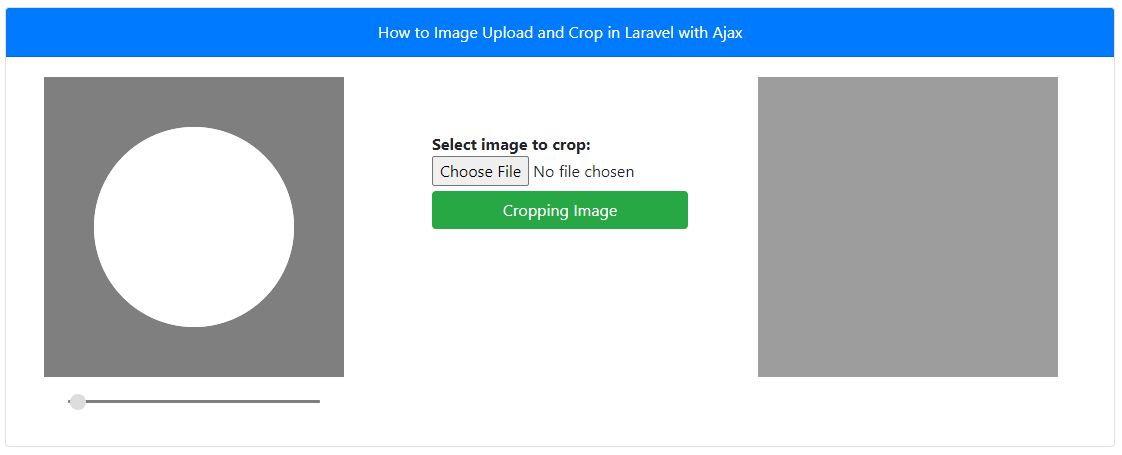1122x455 pixels.
Task: Click the left edge of the white crop circle
Action: point(96,227)
